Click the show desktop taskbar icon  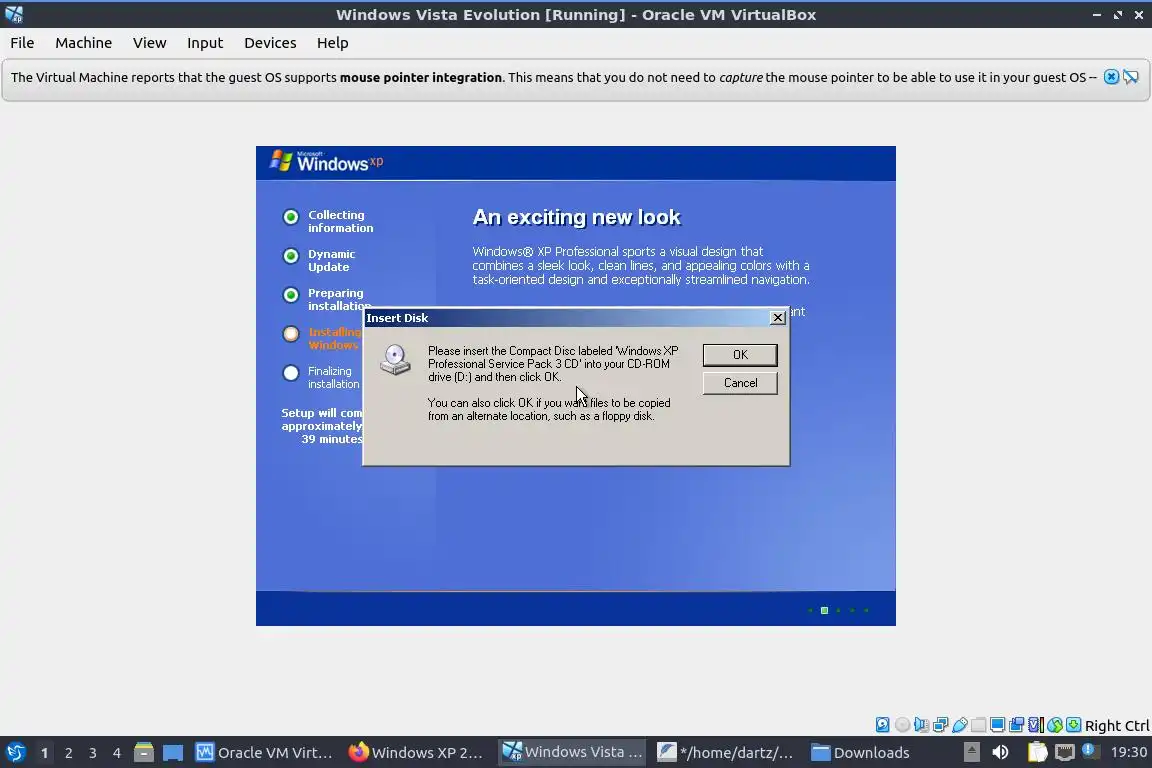[173, 753]
